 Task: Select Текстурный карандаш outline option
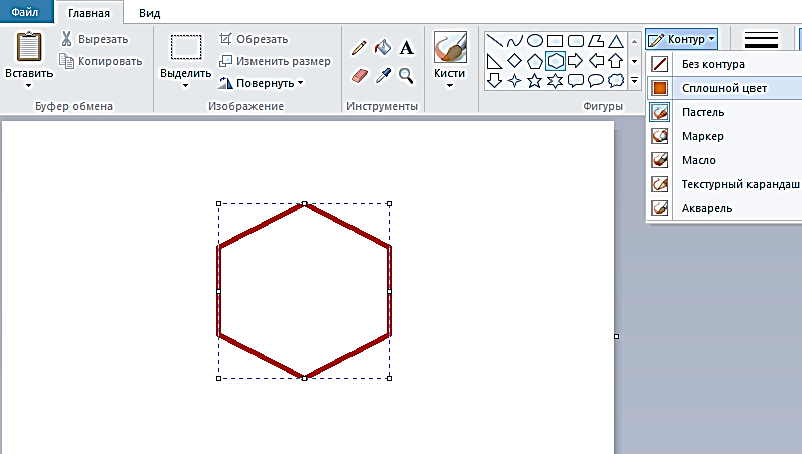[x=724, y=184]
